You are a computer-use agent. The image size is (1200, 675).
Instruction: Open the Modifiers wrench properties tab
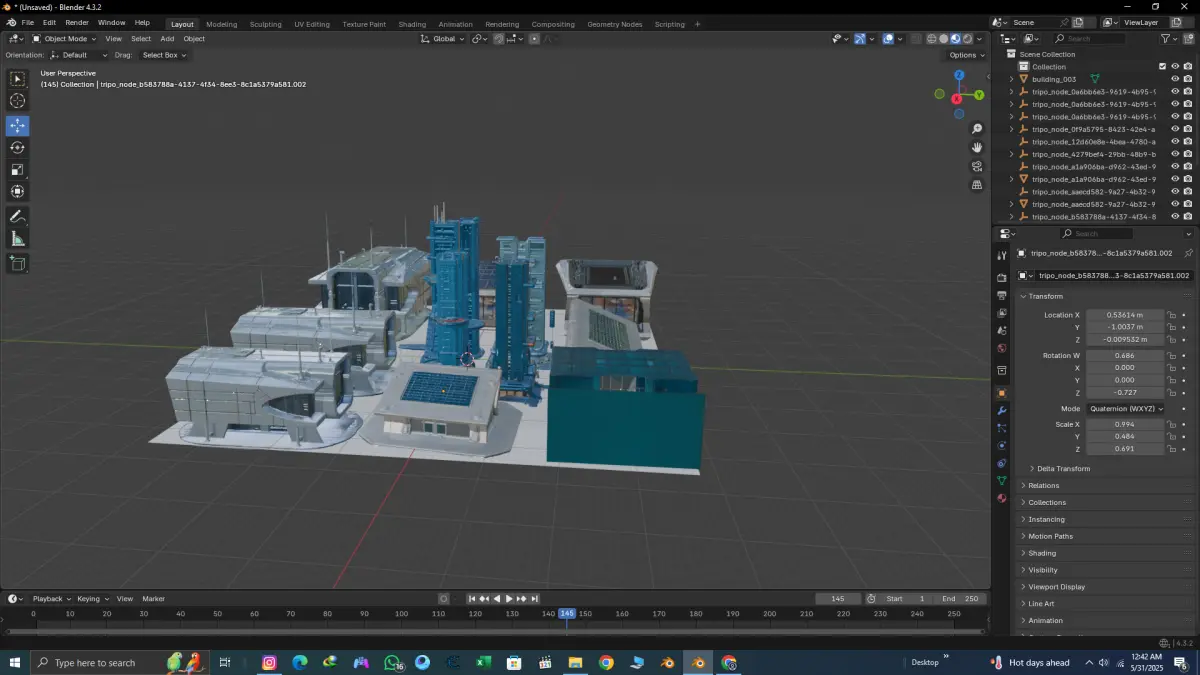tap(1001, 411)
